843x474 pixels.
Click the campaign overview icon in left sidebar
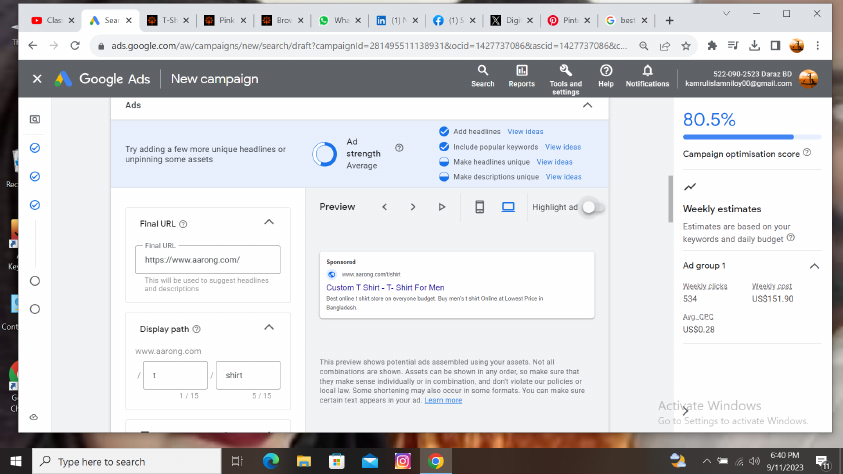(x=35, y=119)
